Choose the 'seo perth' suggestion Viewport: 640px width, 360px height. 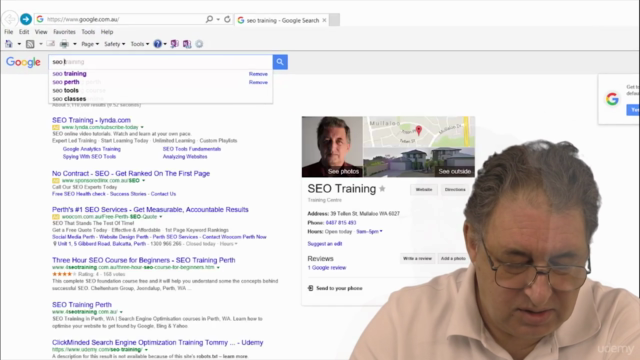pos(66,82)
